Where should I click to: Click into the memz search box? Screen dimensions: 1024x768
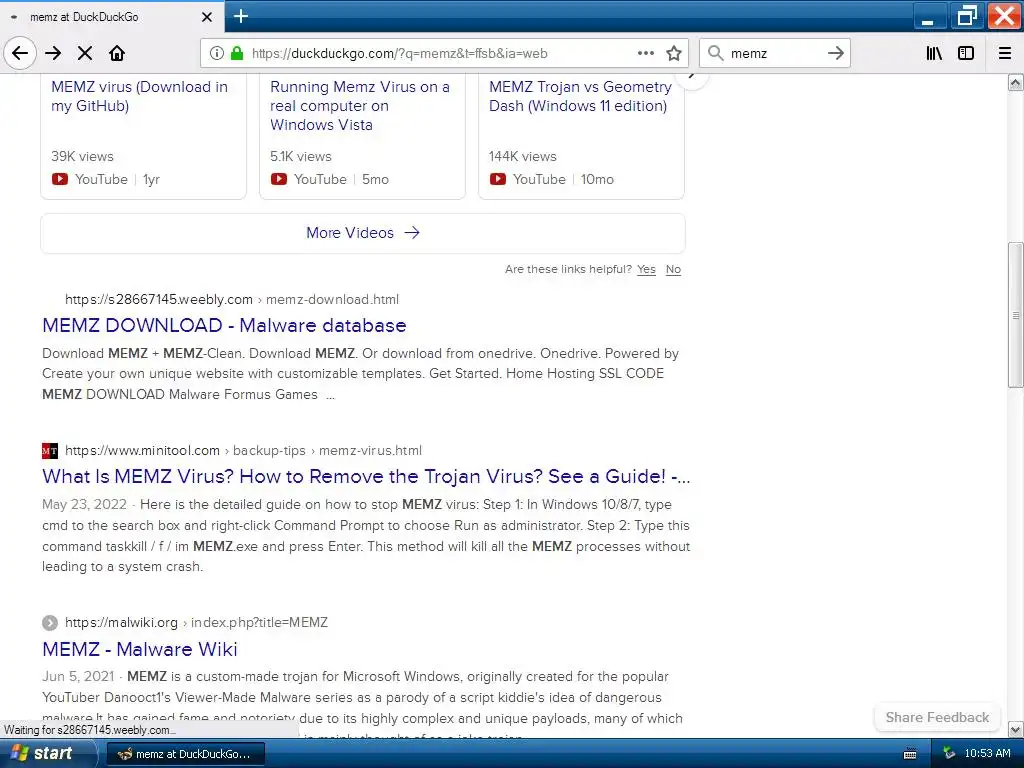tap(774, 53)
